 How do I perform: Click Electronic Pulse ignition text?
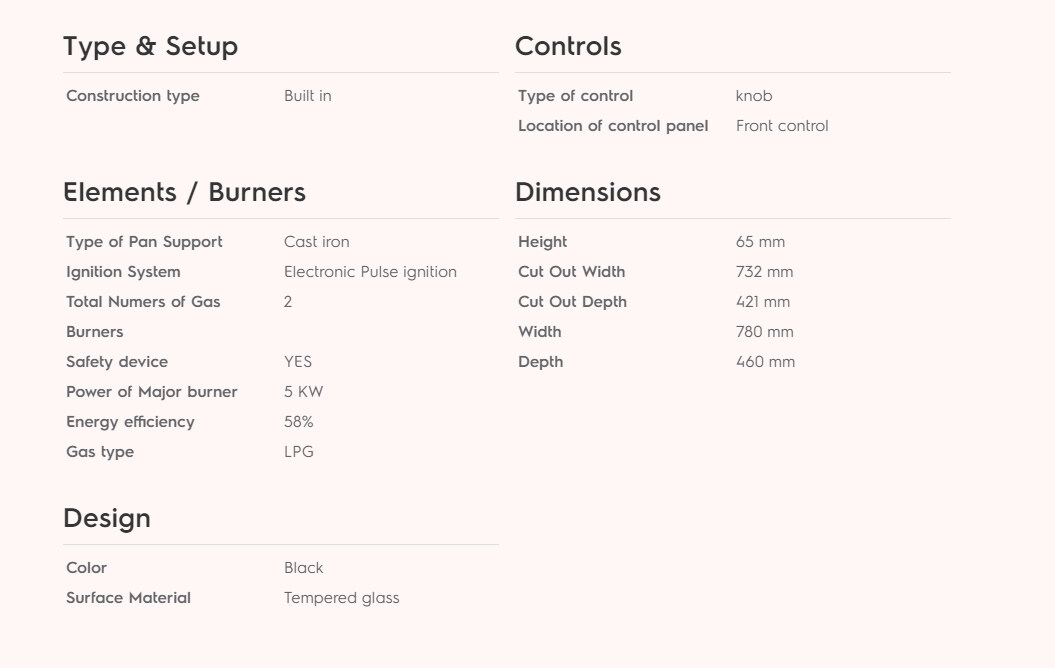coord(370,272)
